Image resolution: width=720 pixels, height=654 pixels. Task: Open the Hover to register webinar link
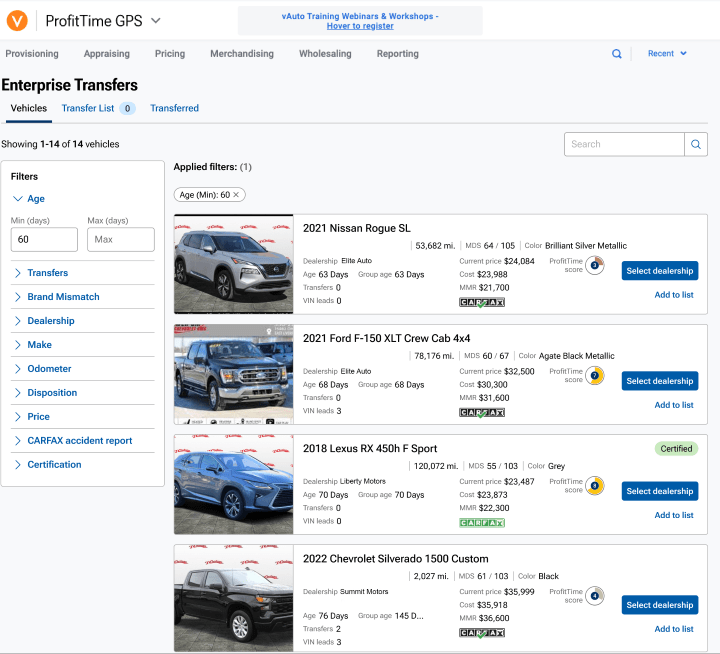point(360,26)
